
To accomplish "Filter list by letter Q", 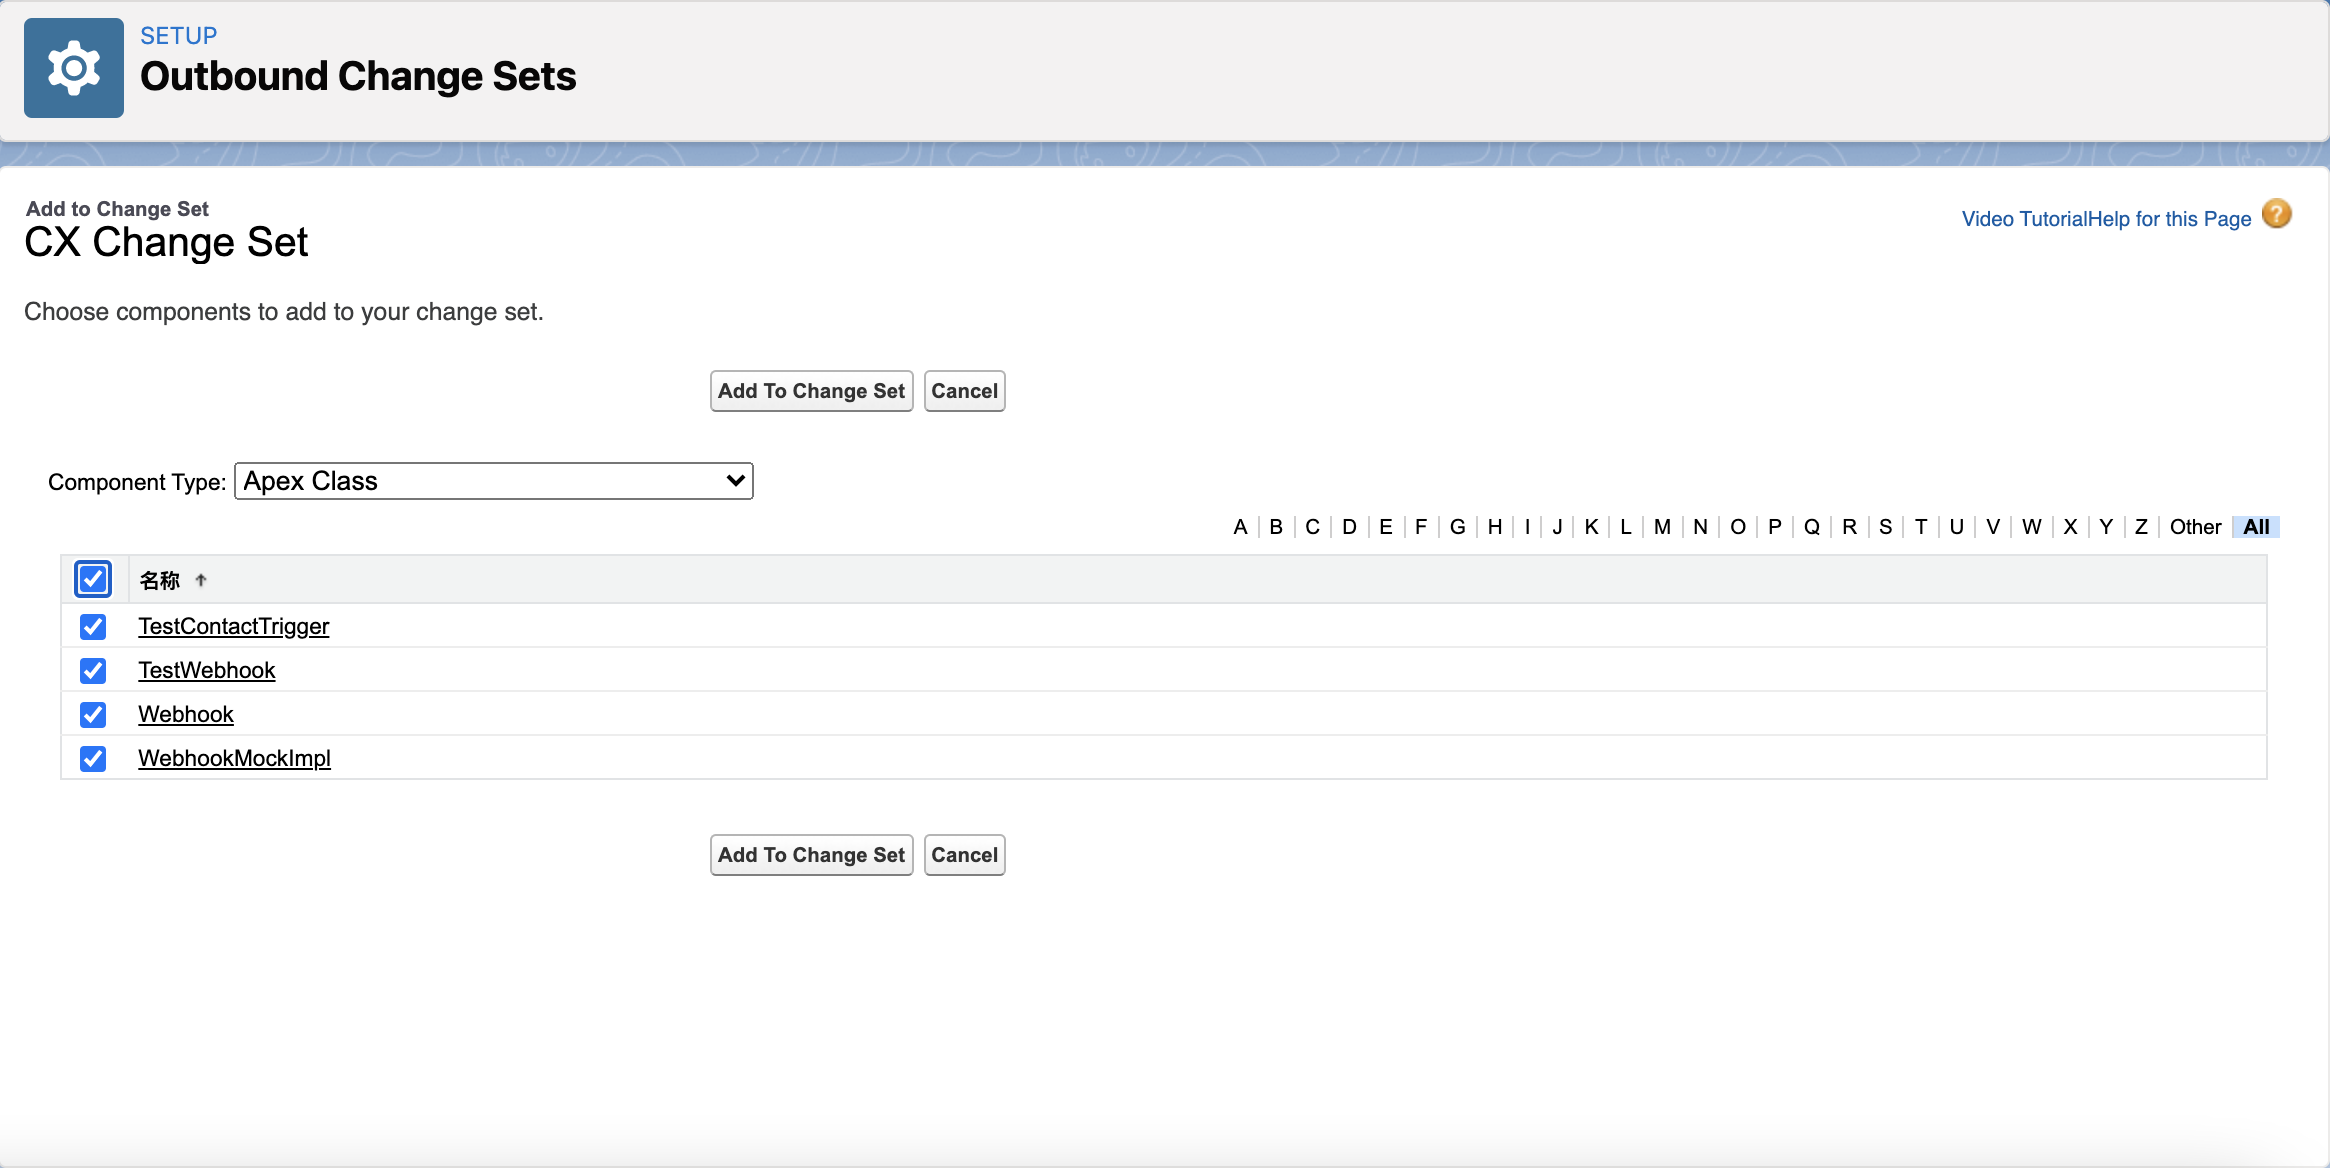I will point(1811,527).
